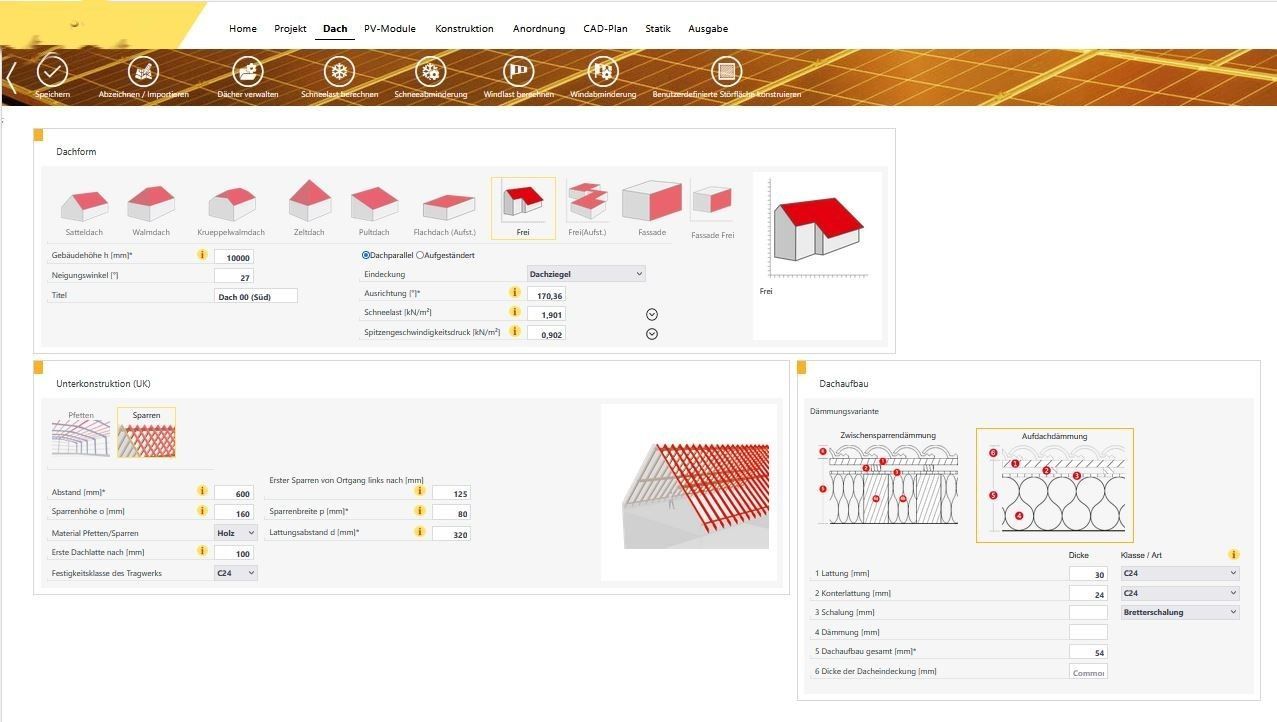Choose Pfetten substructure option
This screenshot has width=1277, height=722.
(x=81, y=432)
